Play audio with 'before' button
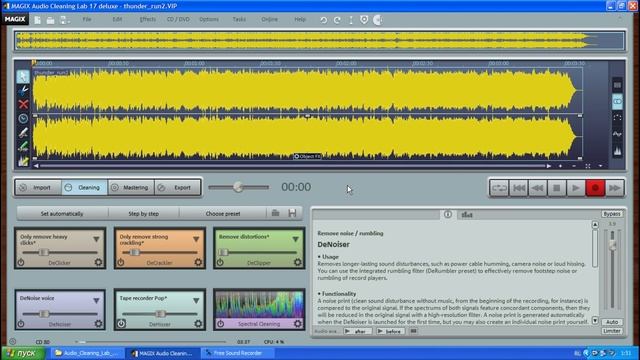 pyautogui.click(x=390, y=331)
